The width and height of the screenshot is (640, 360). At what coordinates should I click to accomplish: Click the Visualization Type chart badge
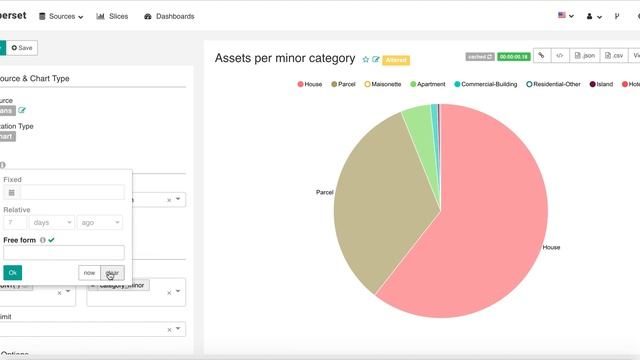click(x=7, y=136)
